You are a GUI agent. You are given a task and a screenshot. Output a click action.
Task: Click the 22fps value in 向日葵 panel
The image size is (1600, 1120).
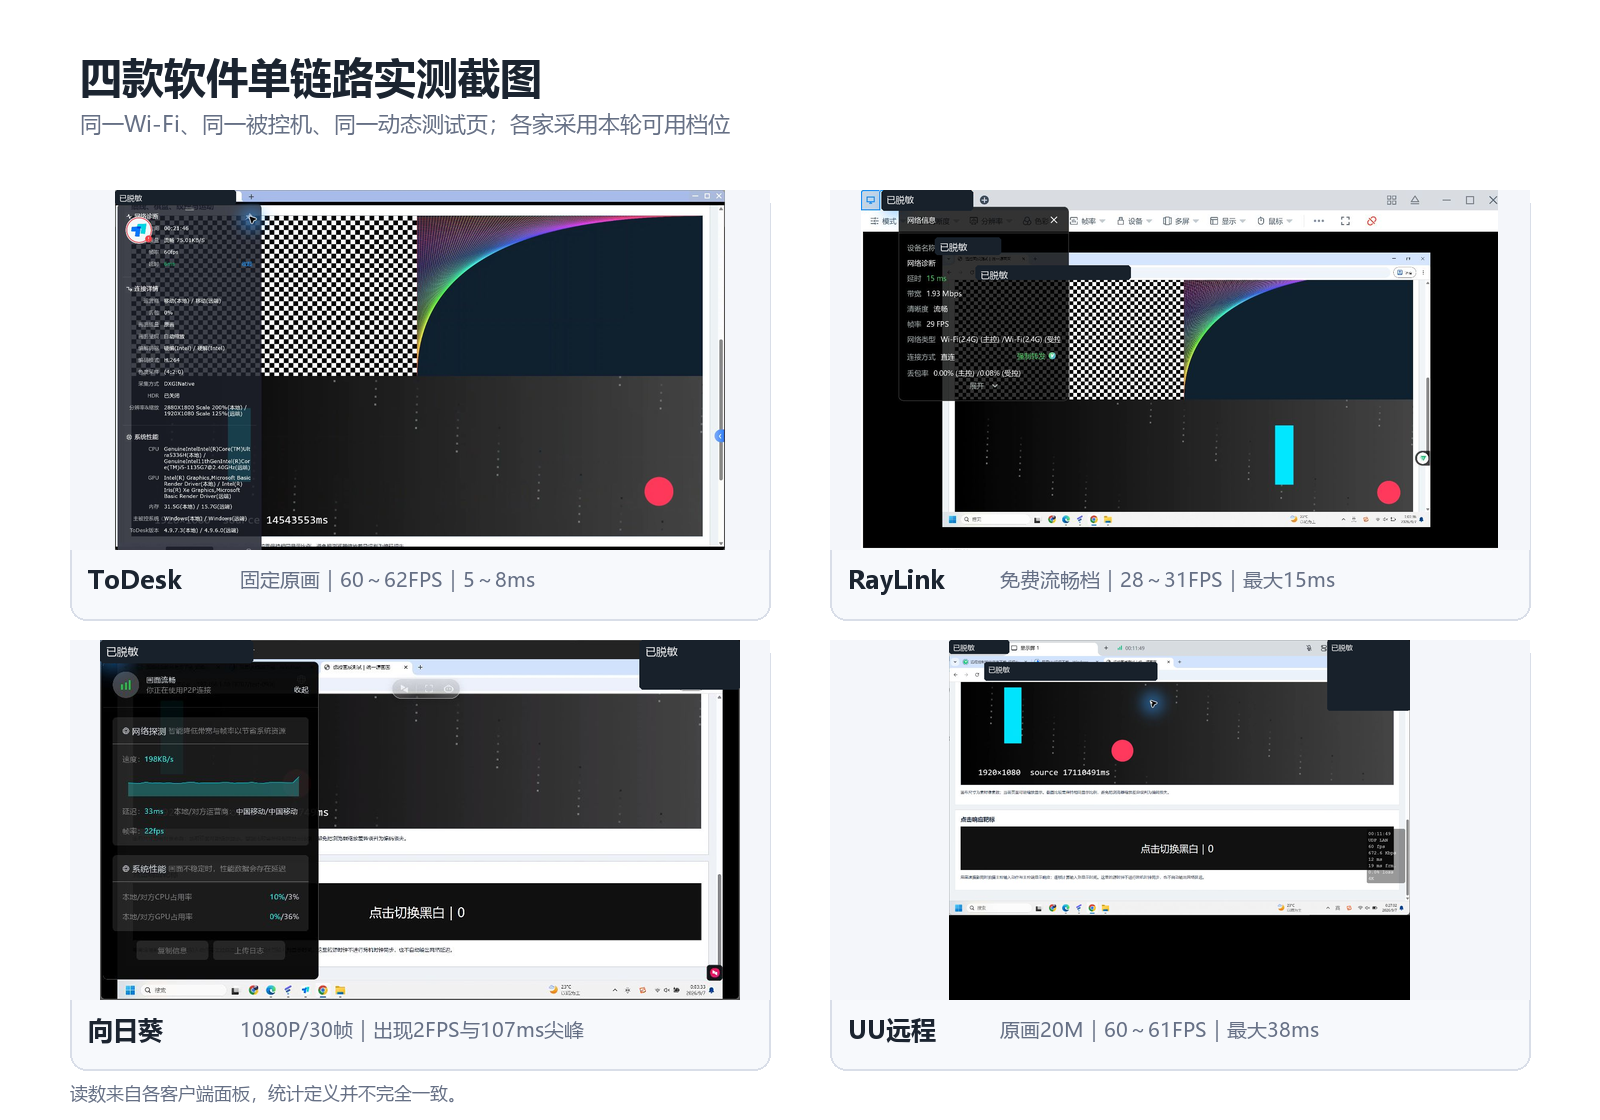154,831
